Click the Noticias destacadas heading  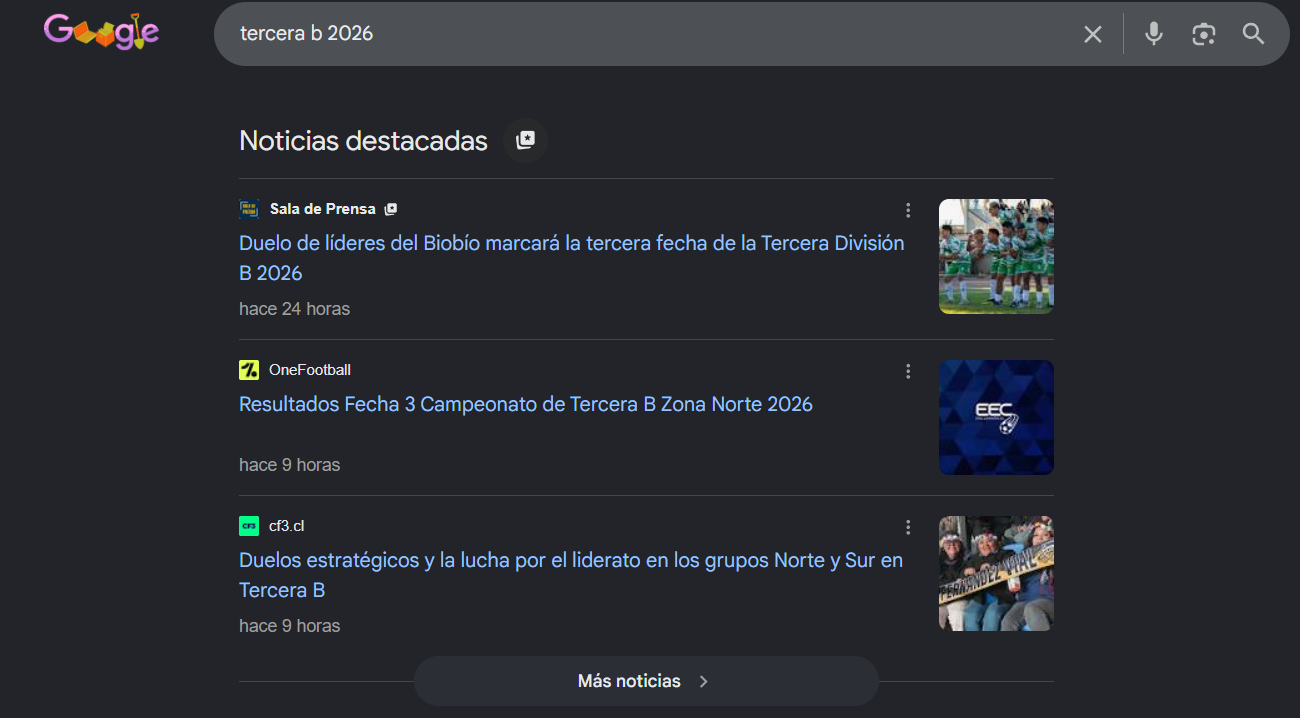(x=364, y=141)
